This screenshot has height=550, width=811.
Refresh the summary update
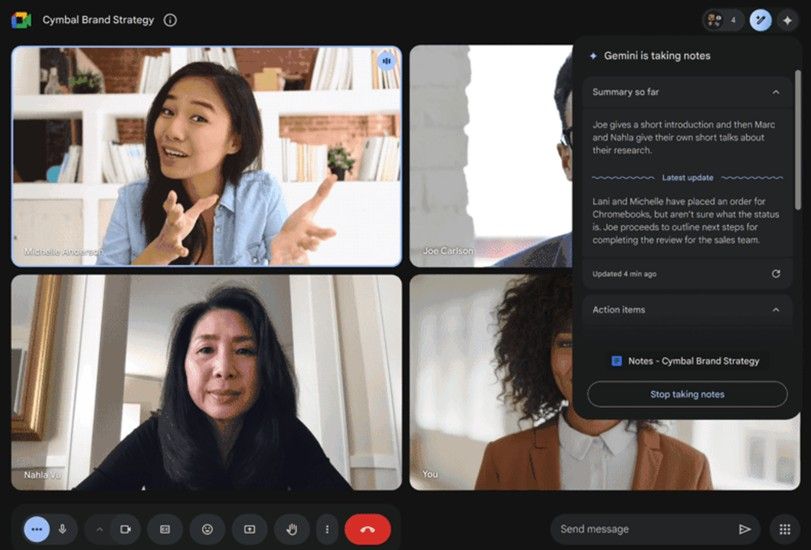pos(776,274)
